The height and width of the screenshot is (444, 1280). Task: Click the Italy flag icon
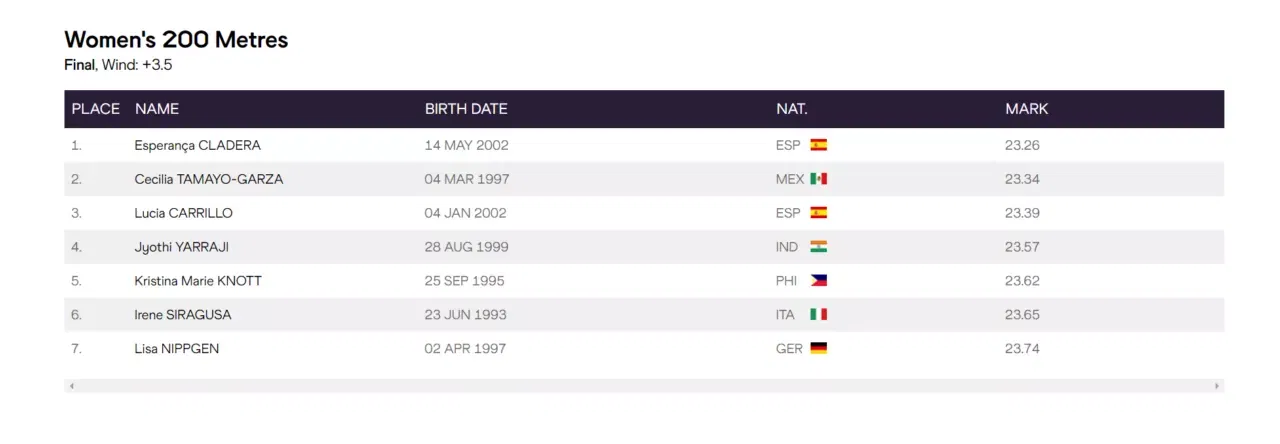(x=818, y=315)
